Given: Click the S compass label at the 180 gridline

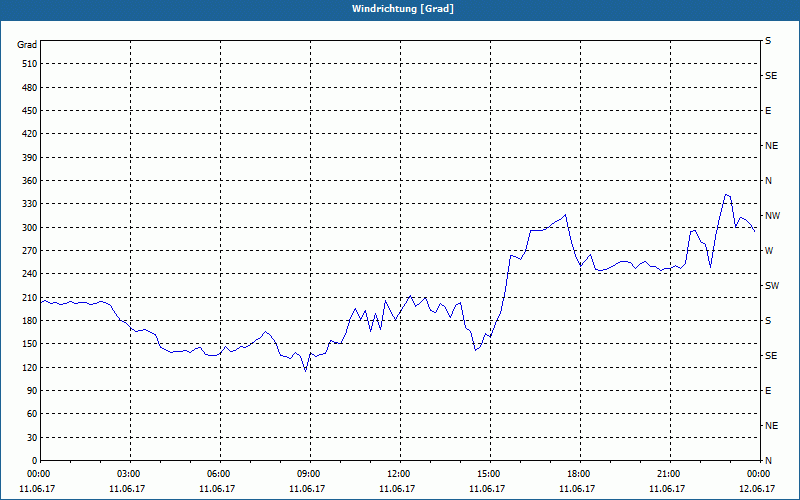Looking at the screenshot, I should 768,321.
